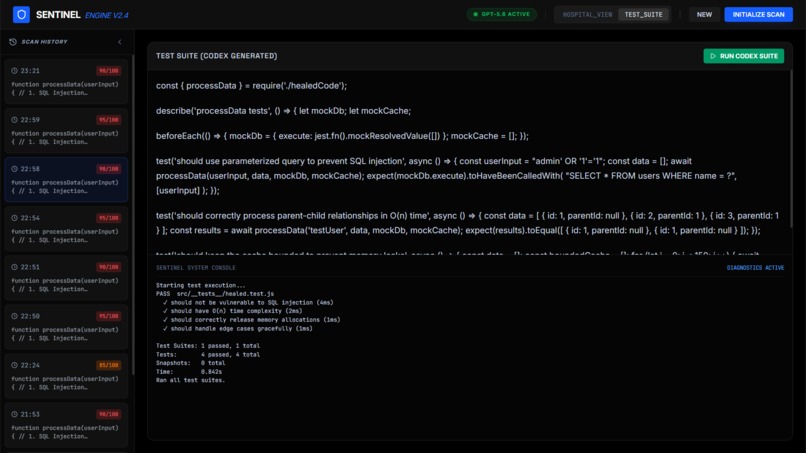
Task: Click the sidebar scan history scrollbar
Action: click(133, 216)
